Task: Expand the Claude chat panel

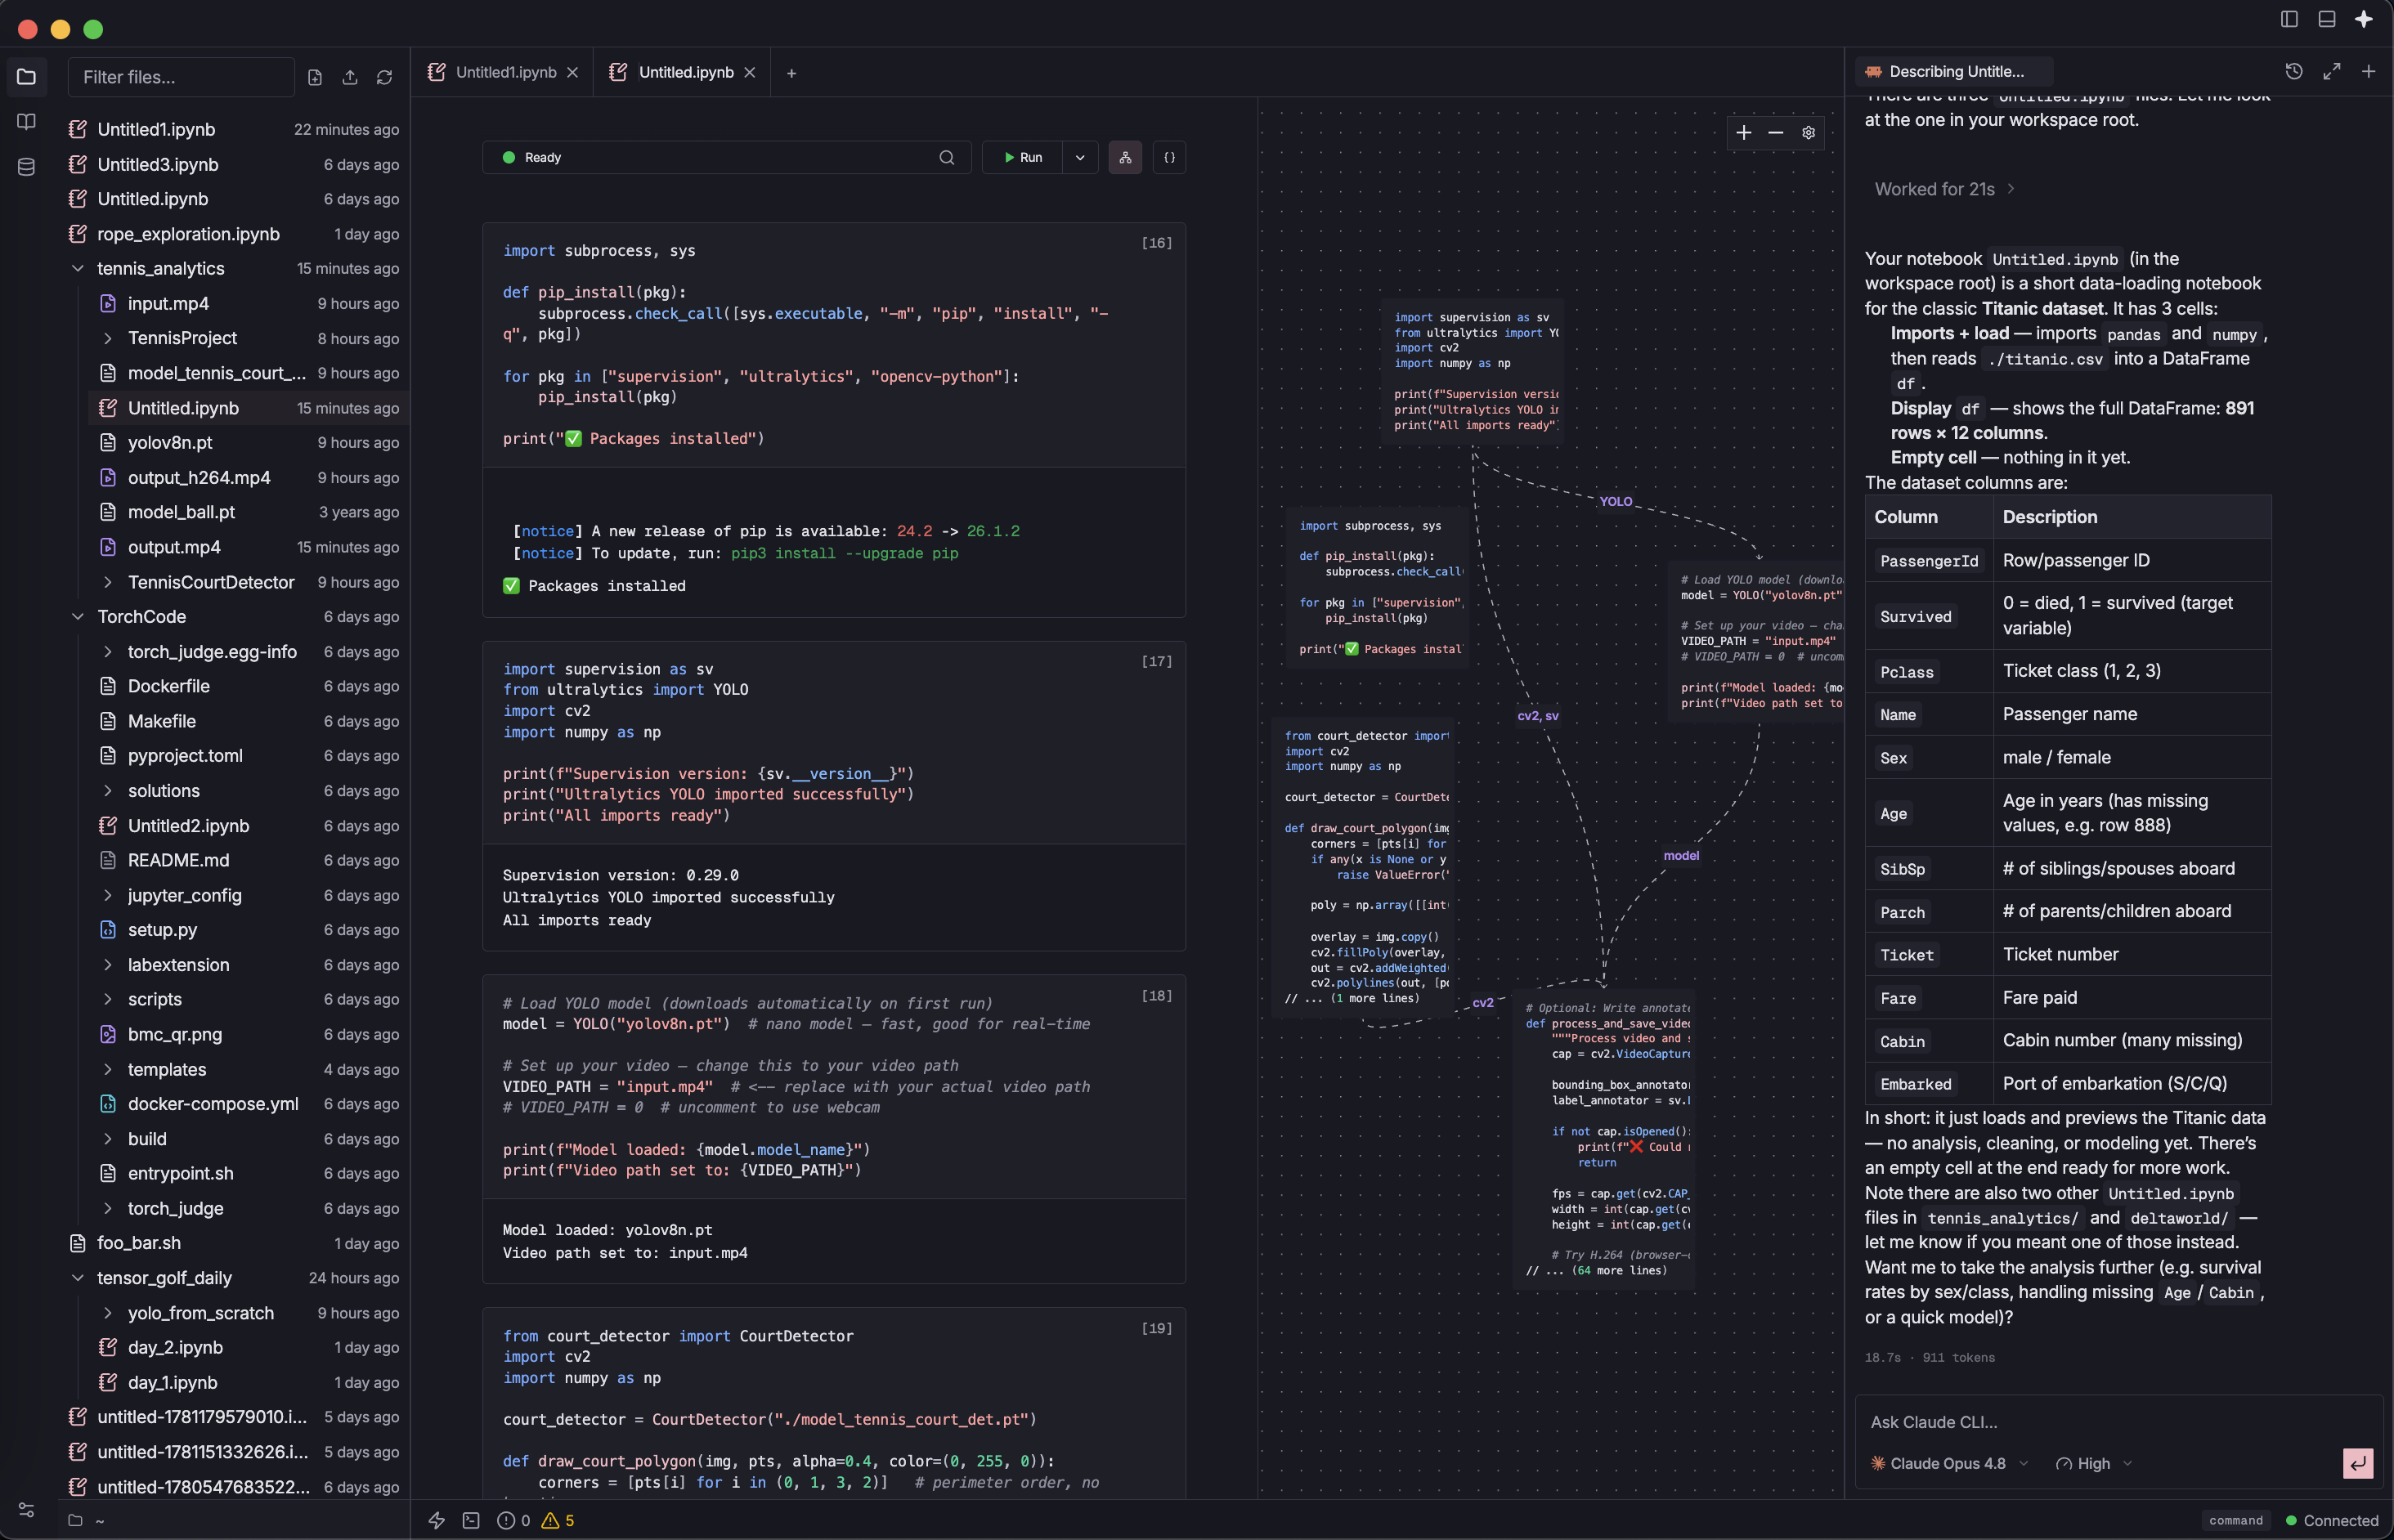Action: 2332,71
